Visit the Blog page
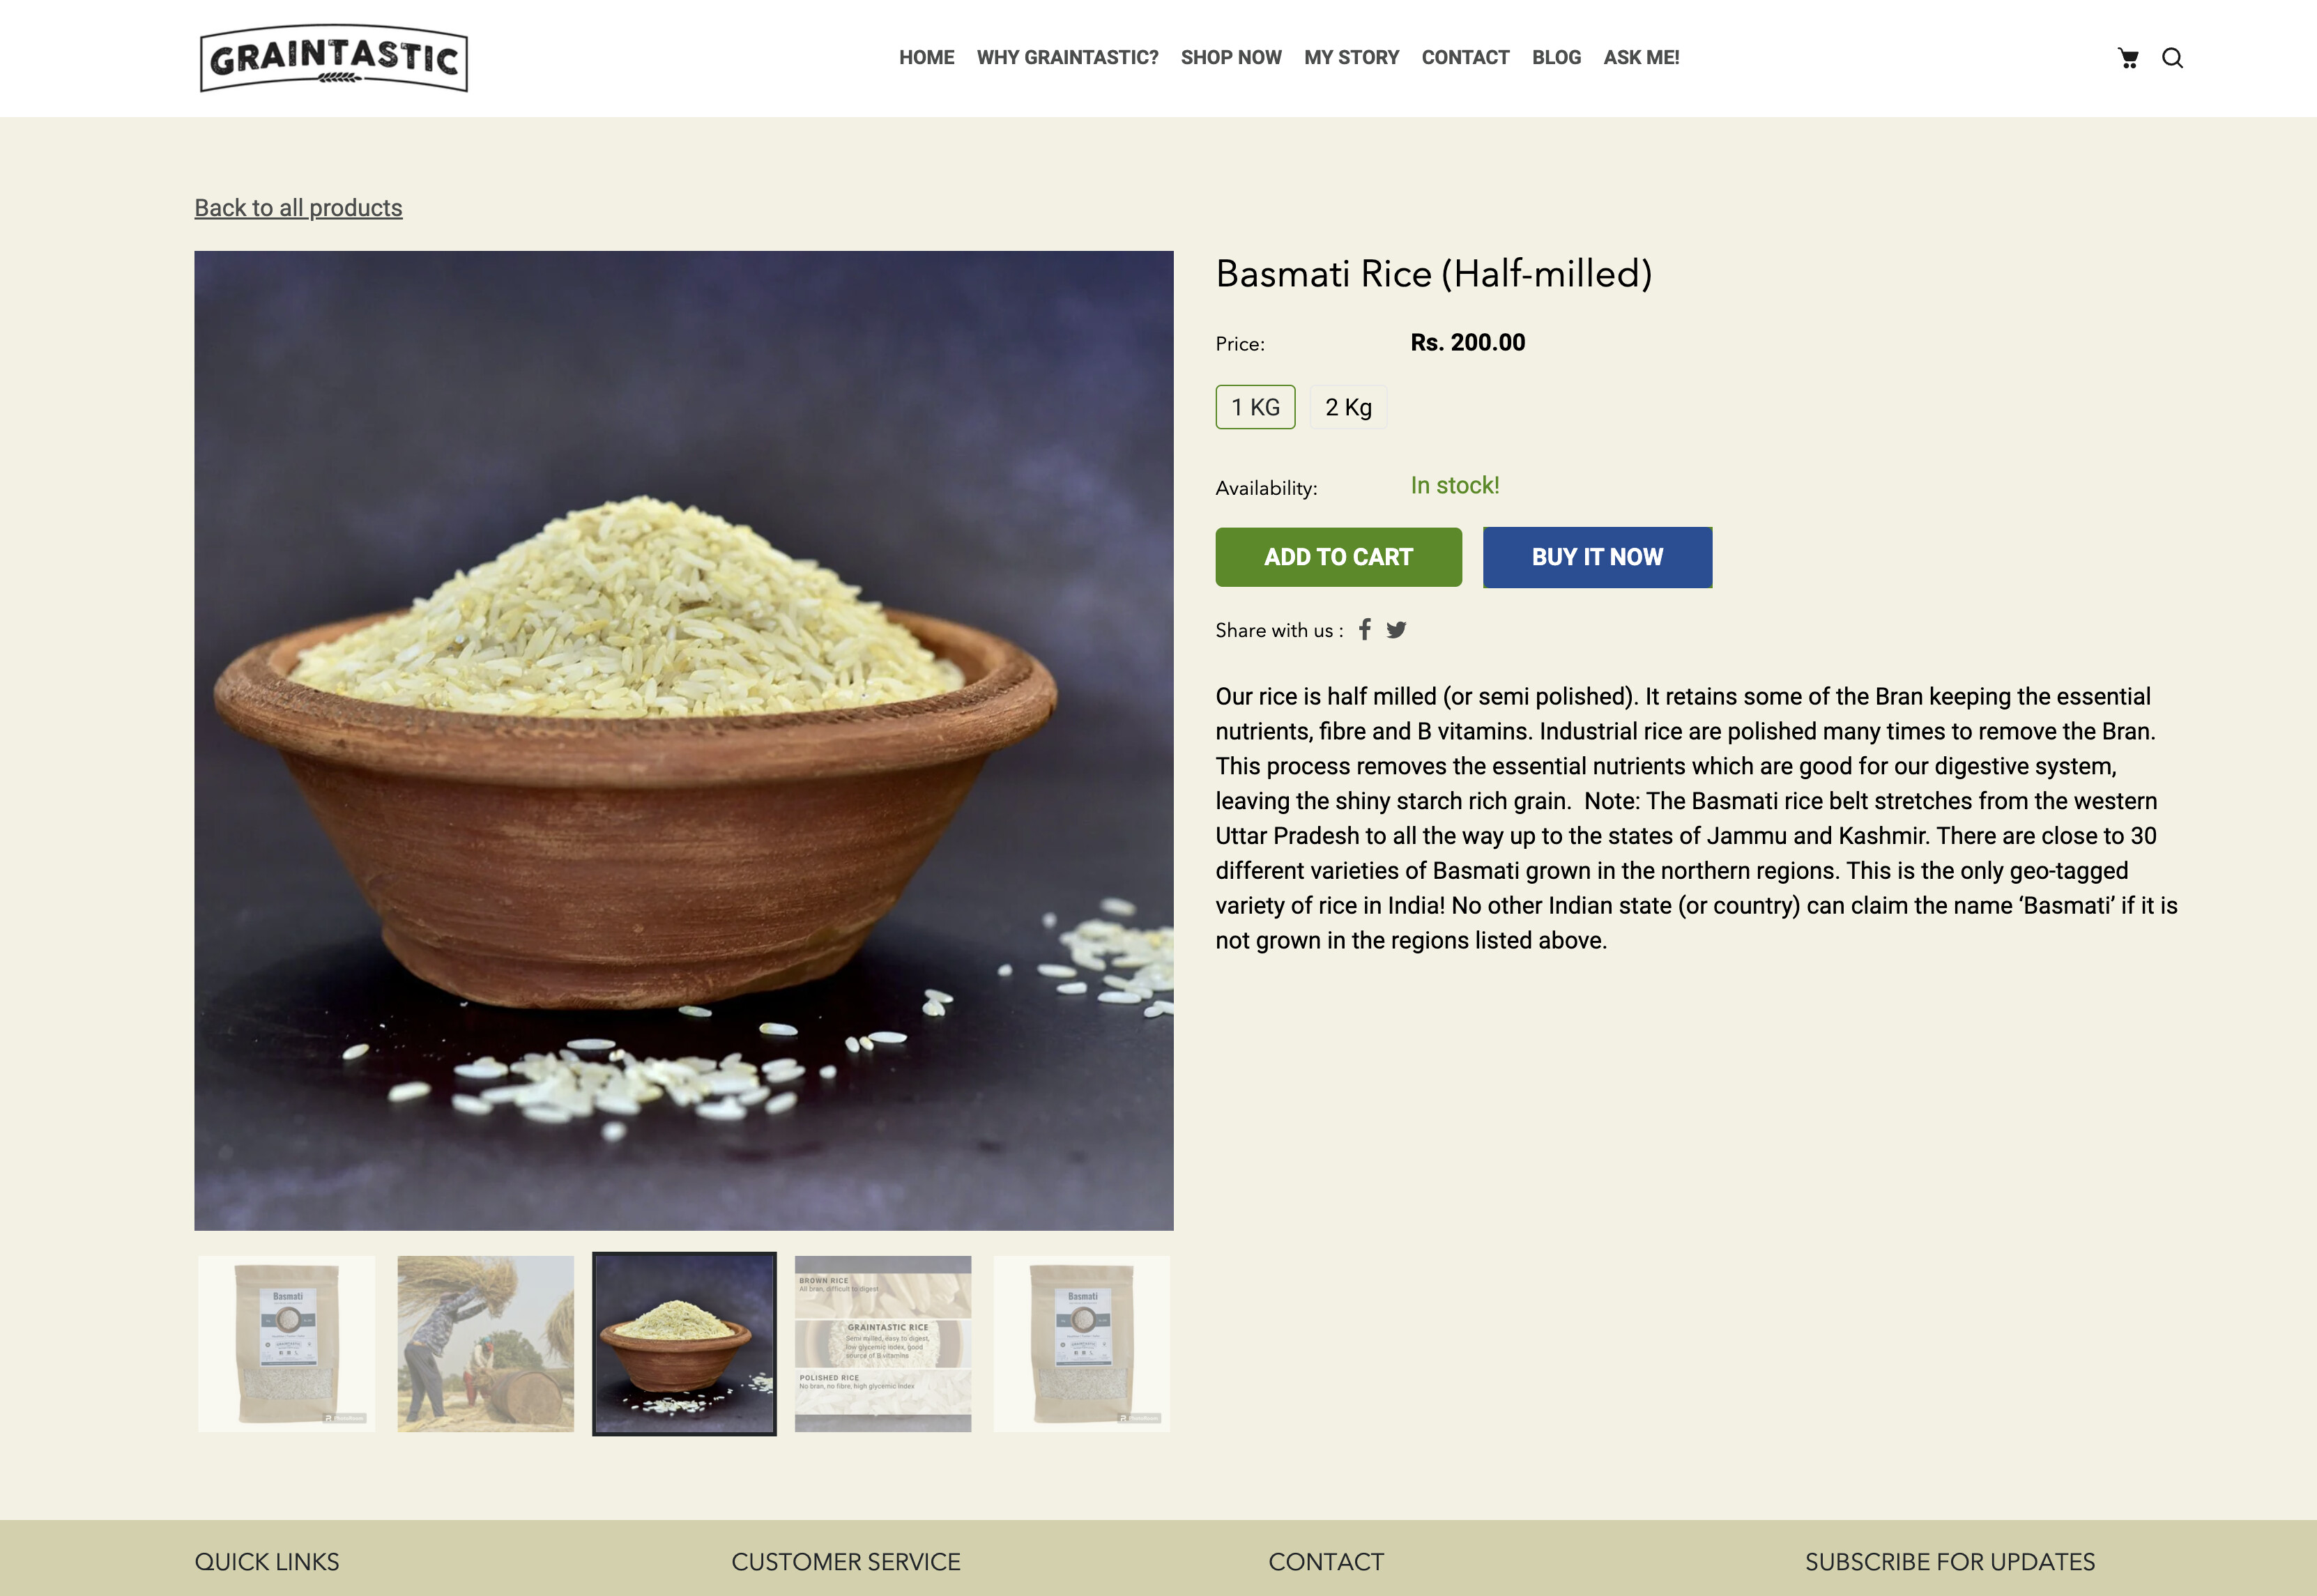This screenshot has width=2317, height=1596. pyautogui.click(x=1556, y=58)
